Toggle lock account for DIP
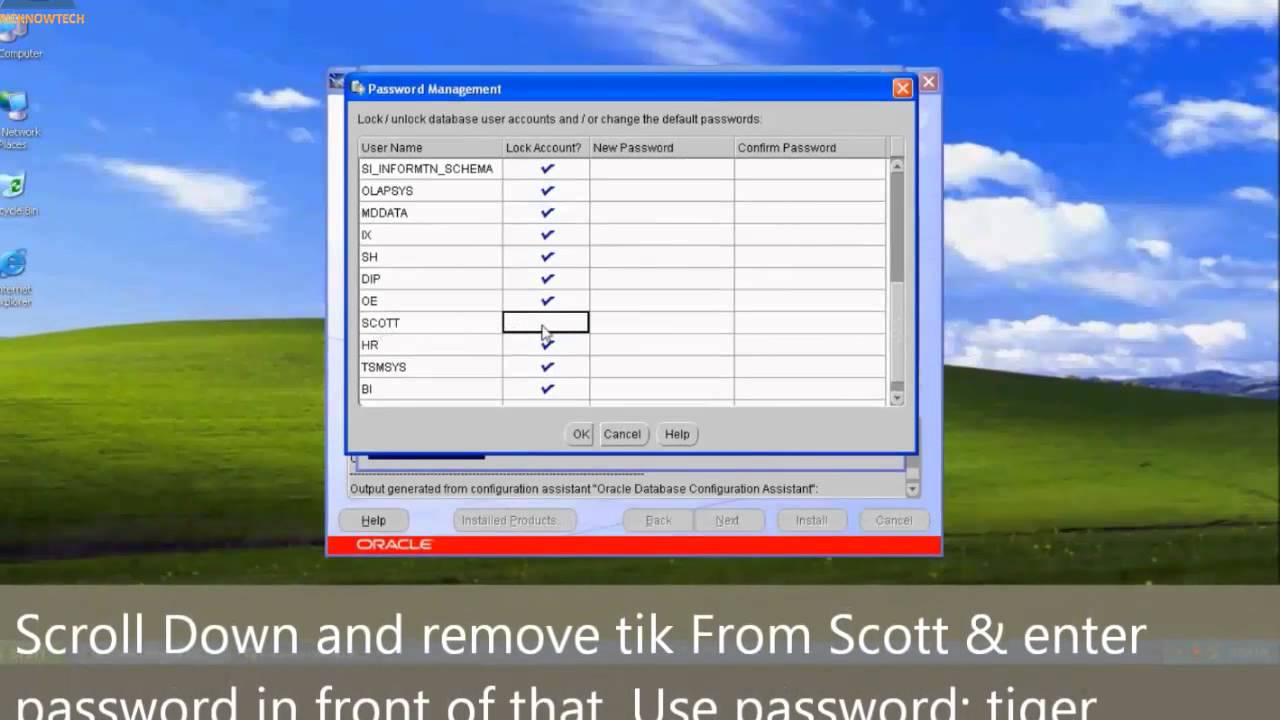This screenshot has height=720, width=1280. (x=546, y=279)
